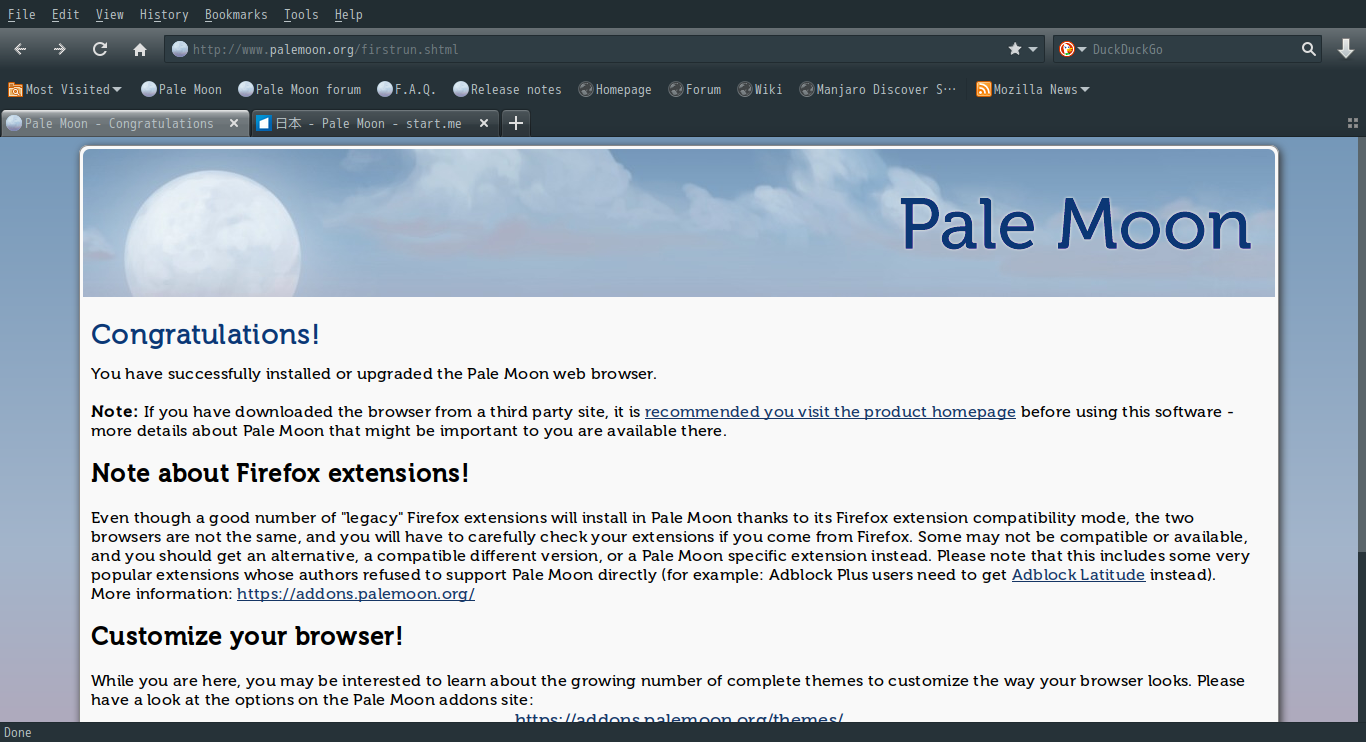Image resolution: width=1366 pixels, height=742 pixels.
Task: Click the 'Congratulations!' heading
Action: click(205, 334)
